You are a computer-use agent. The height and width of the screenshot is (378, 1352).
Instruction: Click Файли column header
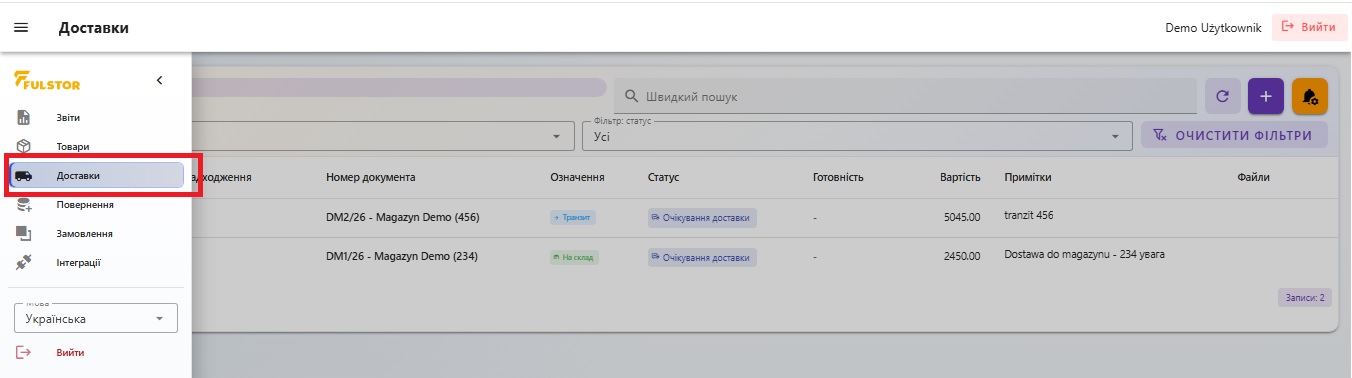pos(1253,178)
